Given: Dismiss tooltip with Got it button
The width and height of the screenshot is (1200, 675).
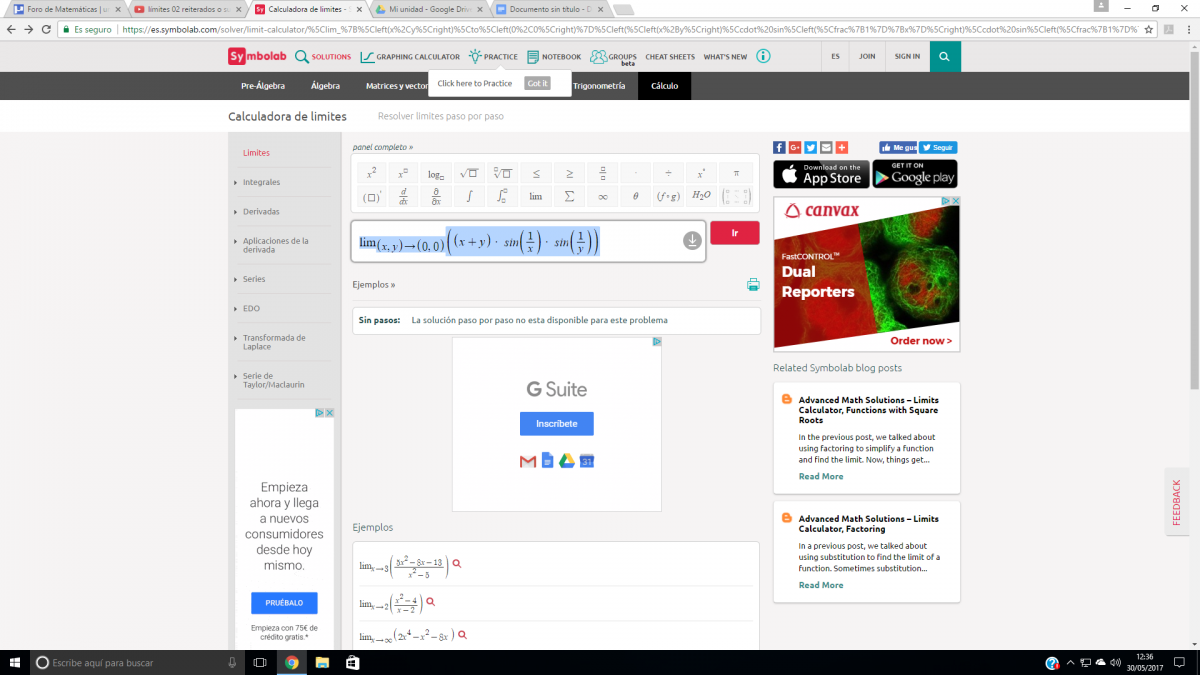Looking at the screenshot, I should 538,83.
